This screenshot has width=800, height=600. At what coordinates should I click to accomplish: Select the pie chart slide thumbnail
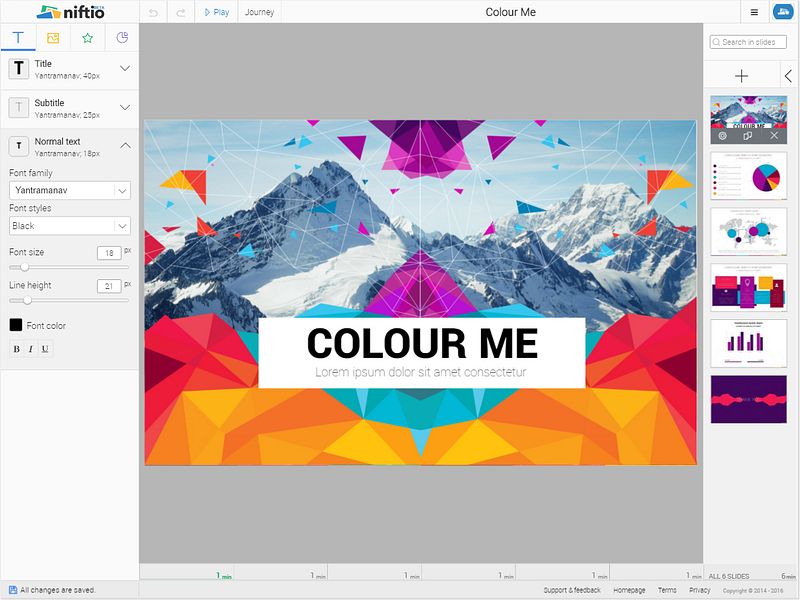coord(748,176)
